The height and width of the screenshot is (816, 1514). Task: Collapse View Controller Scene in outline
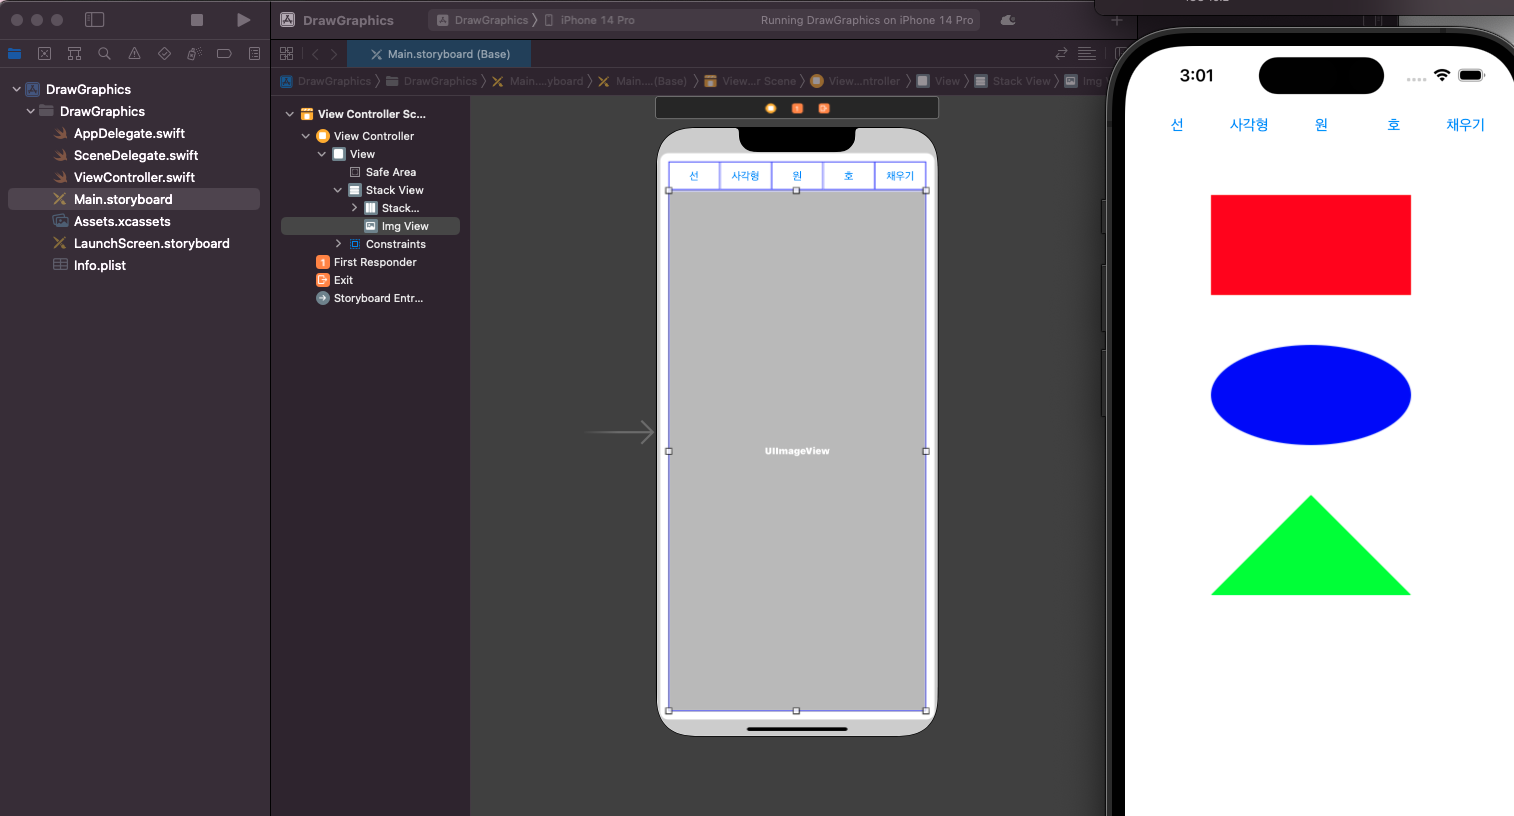pos(290,114)
